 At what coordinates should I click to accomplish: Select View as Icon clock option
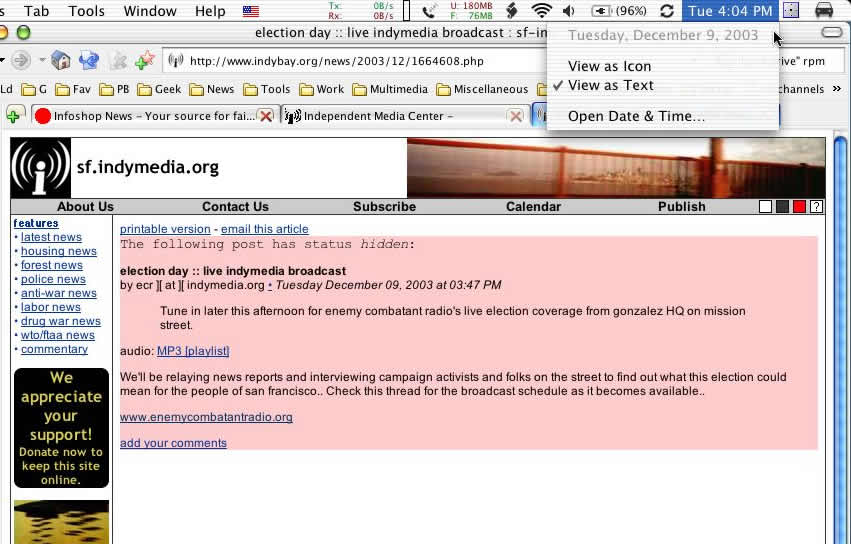coord(609,66)
